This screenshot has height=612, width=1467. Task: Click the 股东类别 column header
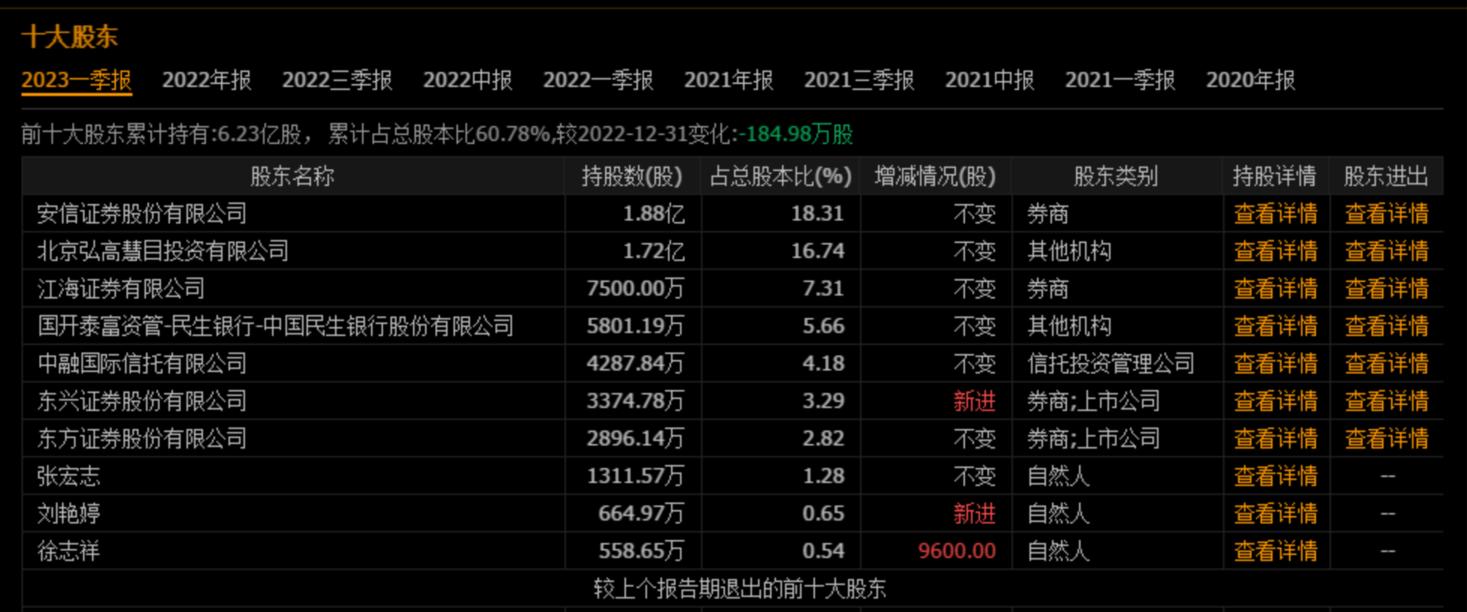click(x=1116, y=177)
